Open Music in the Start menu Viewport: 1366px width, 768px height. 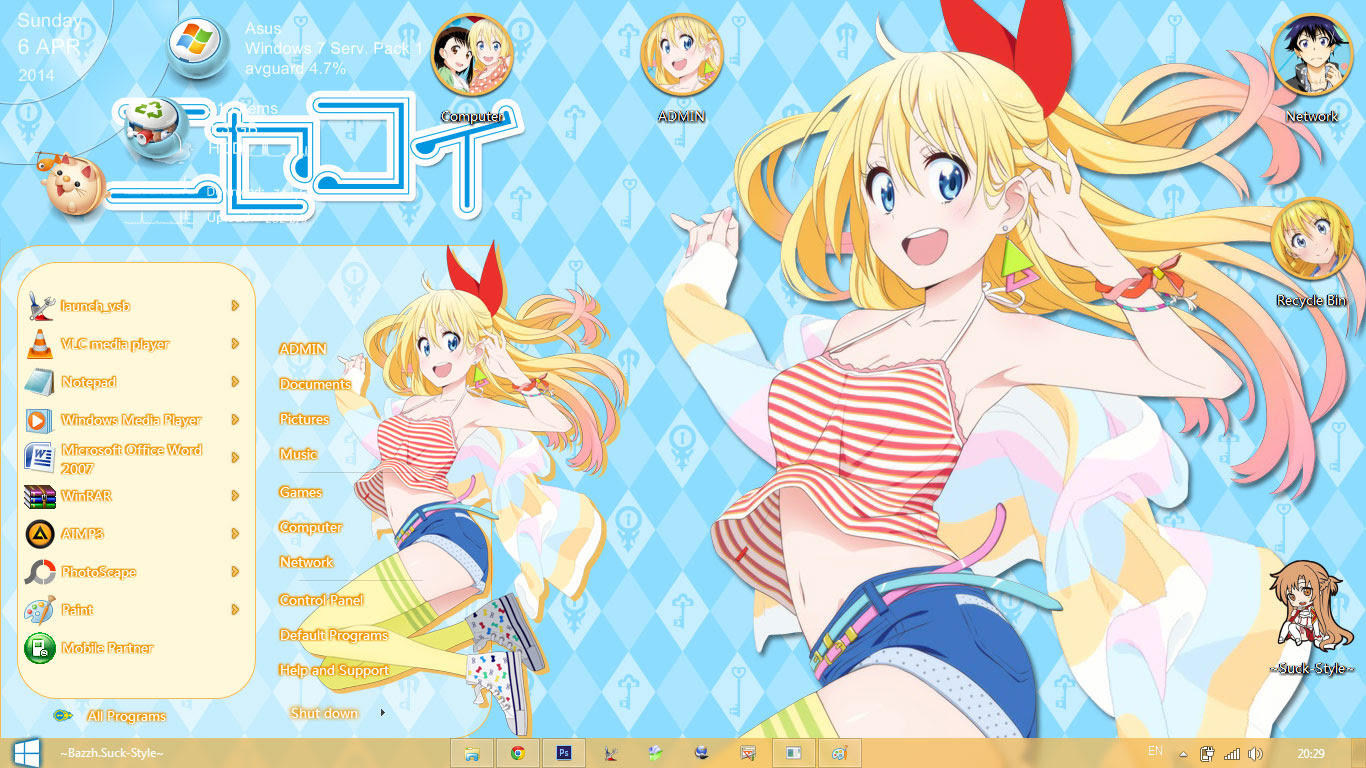point(298,455)
